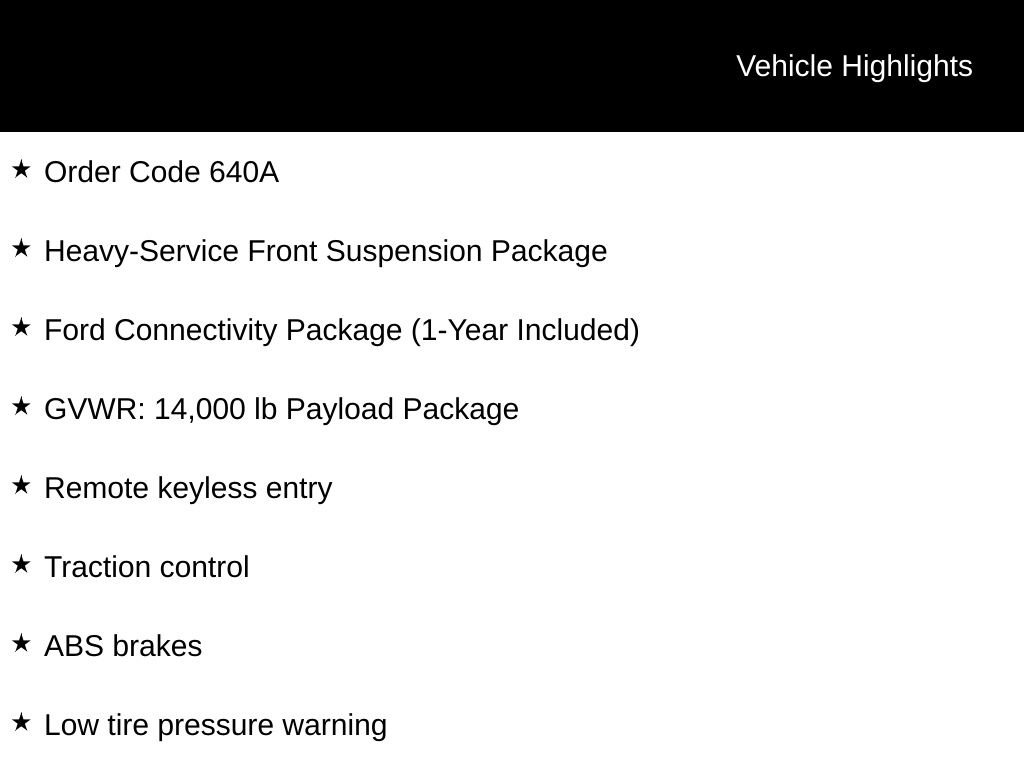Click the Order Code 640A text
The height and width of the screenshot is (768, 1024).
pyautogui.click(x=162, y=173)
